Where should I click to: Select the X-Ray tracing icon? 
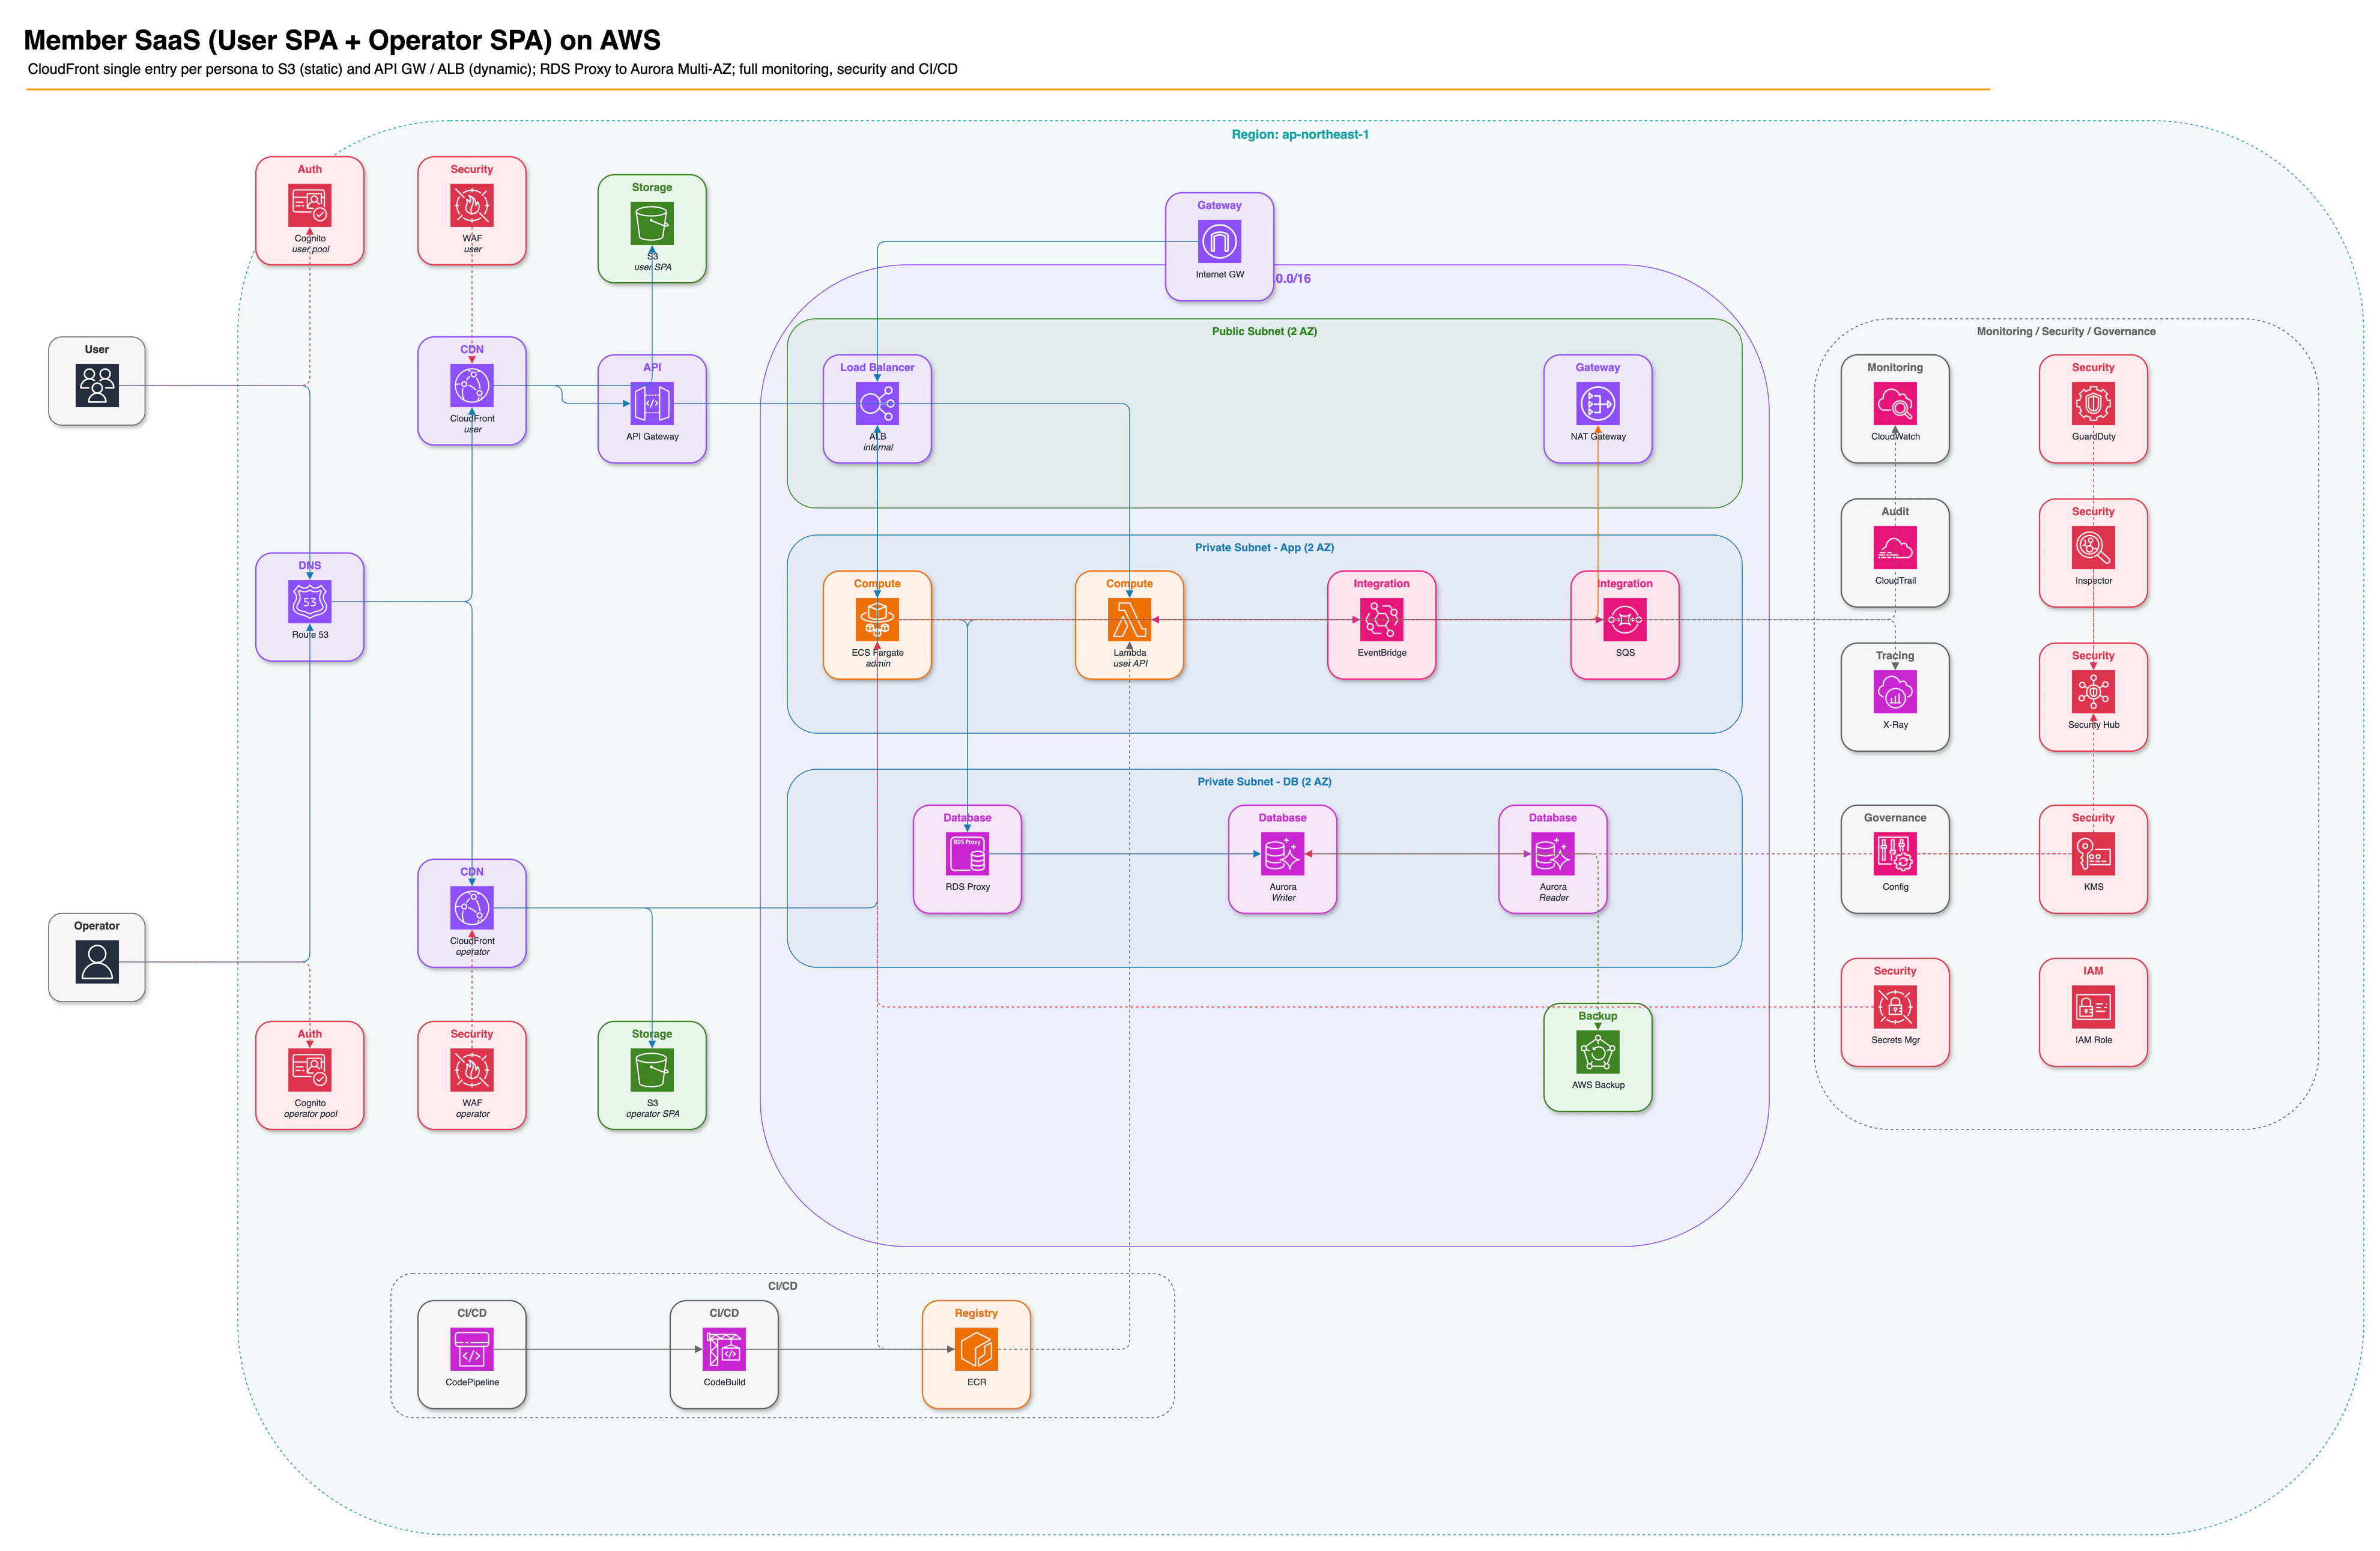coord(1894,691)
